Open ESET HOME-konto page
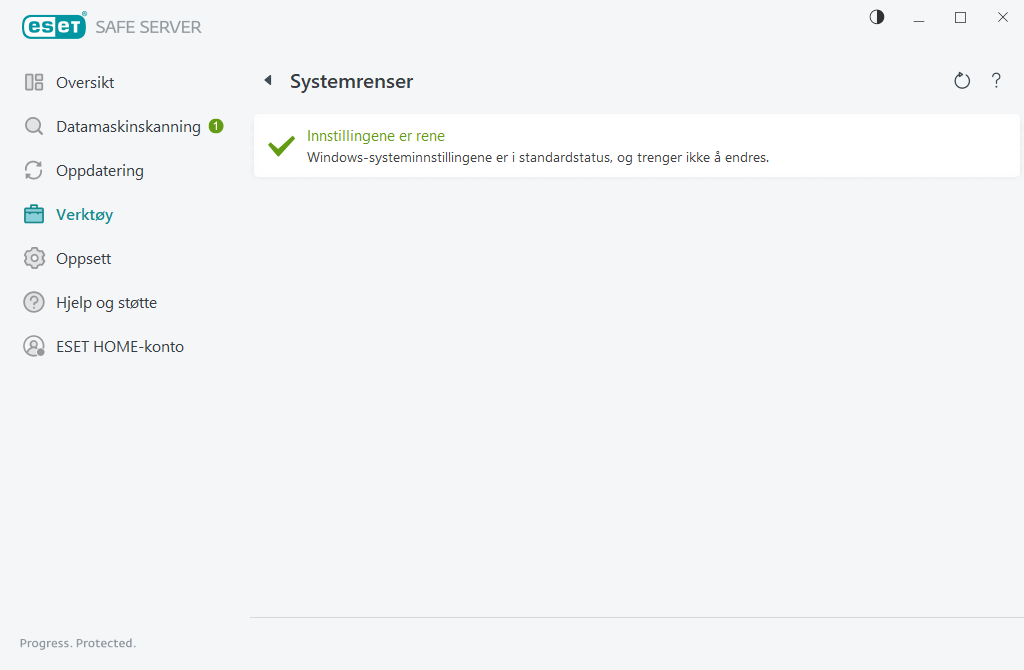Viewport: 1024px width, 670px height. point(120,347)
